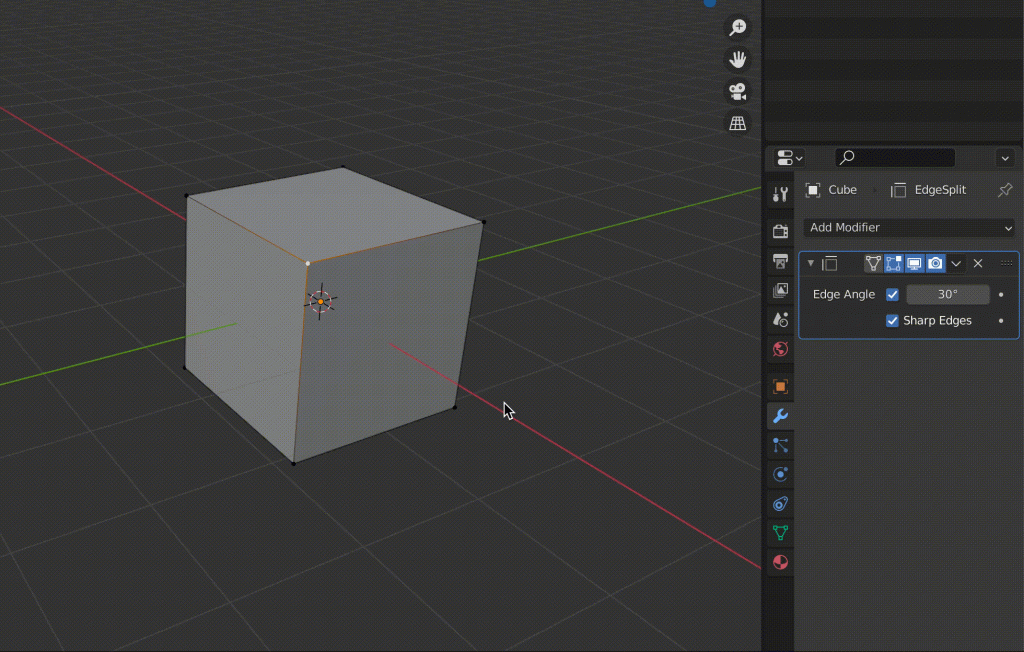1024x652 pixels.
Task: Disable the Sharp Edges checkbox
Action: tap(893, 320)
